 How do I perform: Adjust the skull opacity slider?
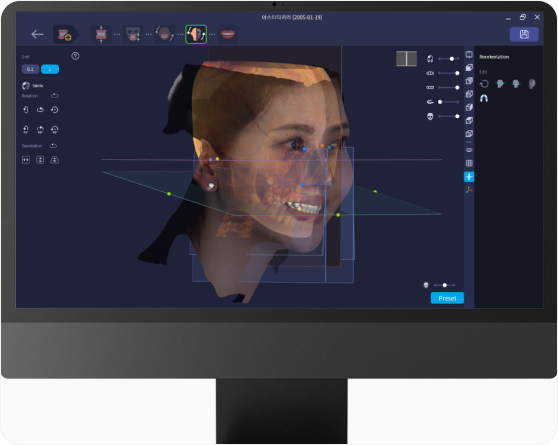click(449, 116)
